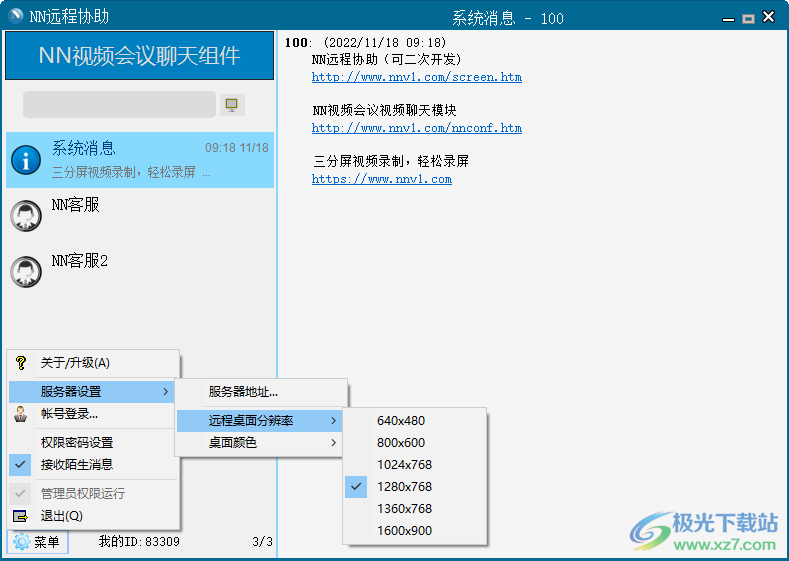Click the 我的ID: 83309 text
Screen dimensions: 789x561
click(x=139, y=542)
